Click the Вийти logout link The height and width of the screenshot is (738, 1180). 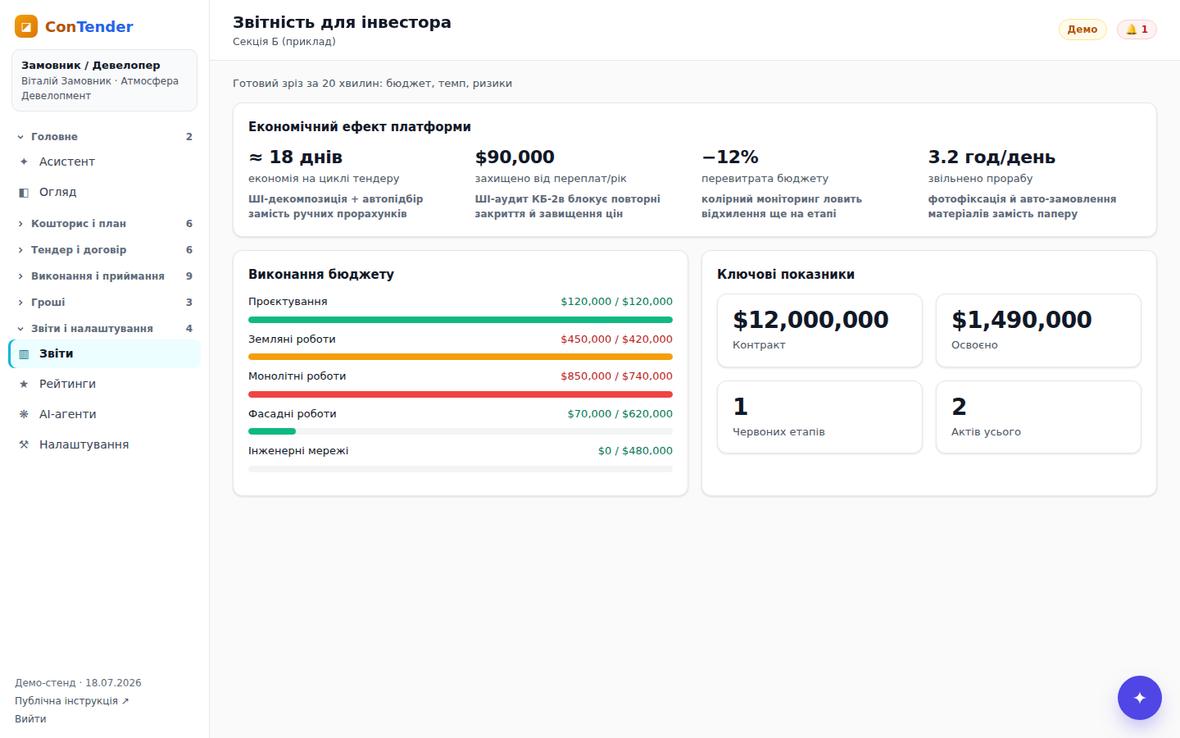[31, 719]
